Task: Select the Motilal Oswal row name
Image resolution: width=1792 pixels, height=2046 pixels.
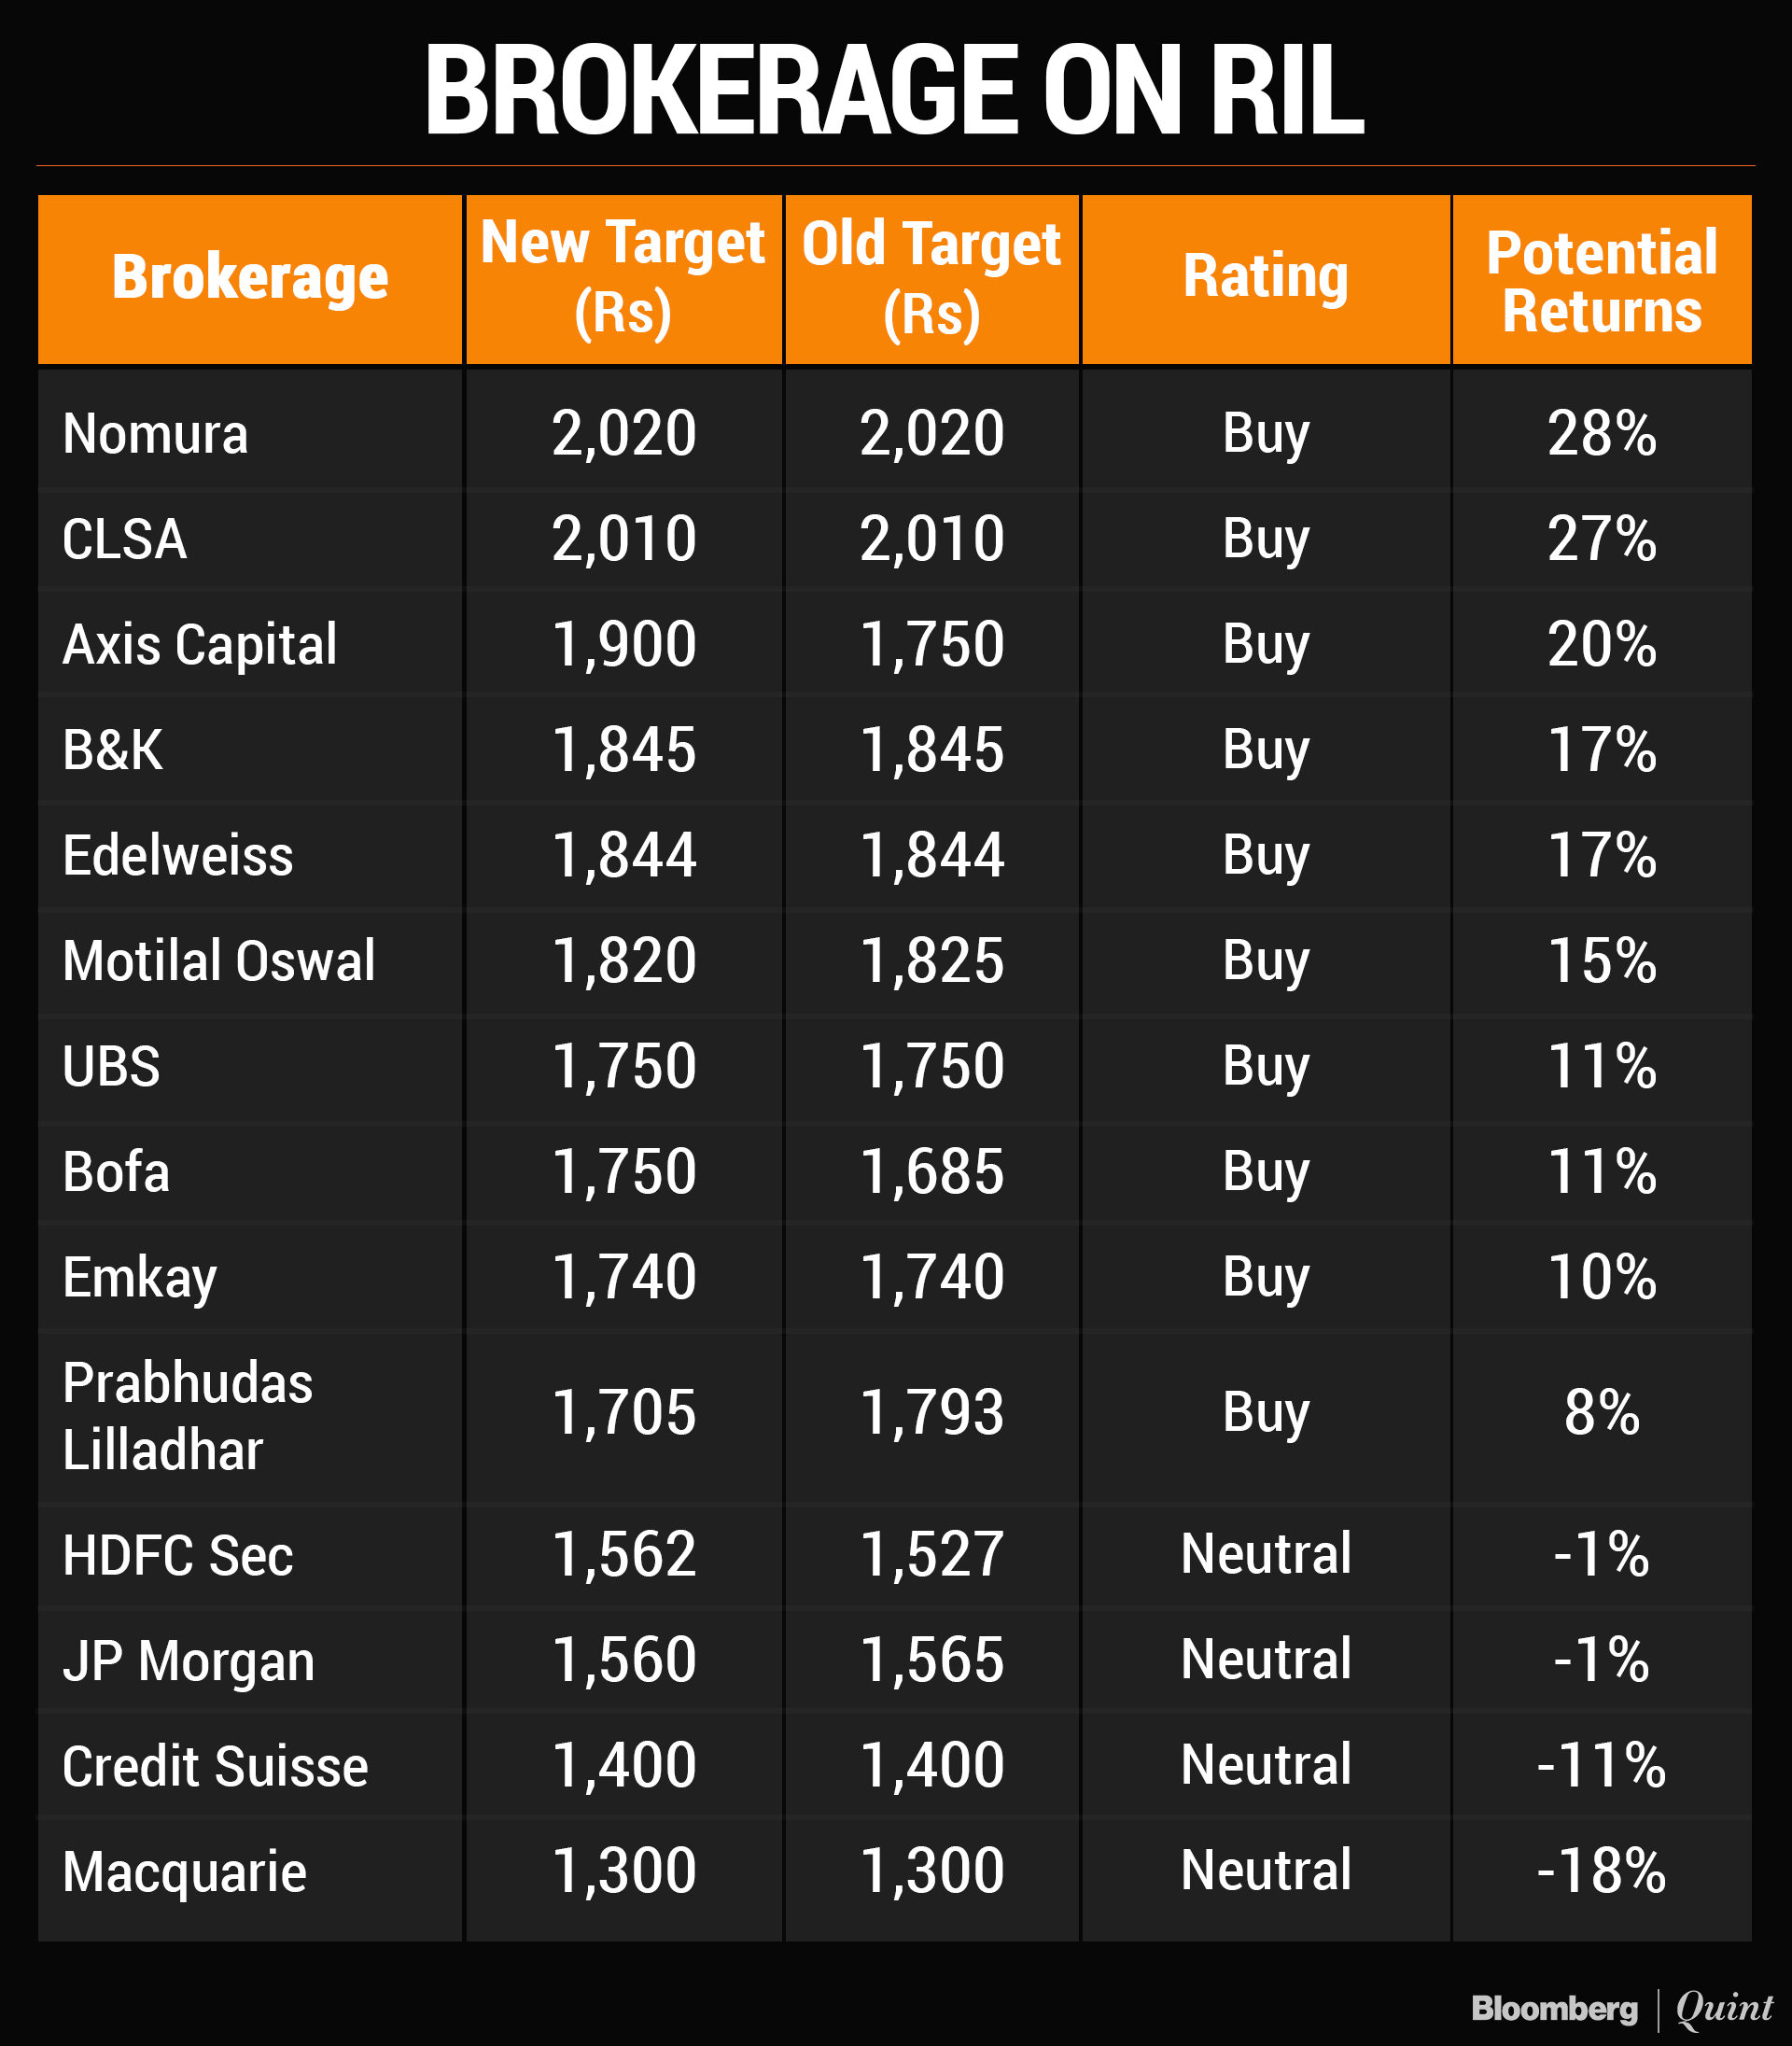Action: [218, 961]
